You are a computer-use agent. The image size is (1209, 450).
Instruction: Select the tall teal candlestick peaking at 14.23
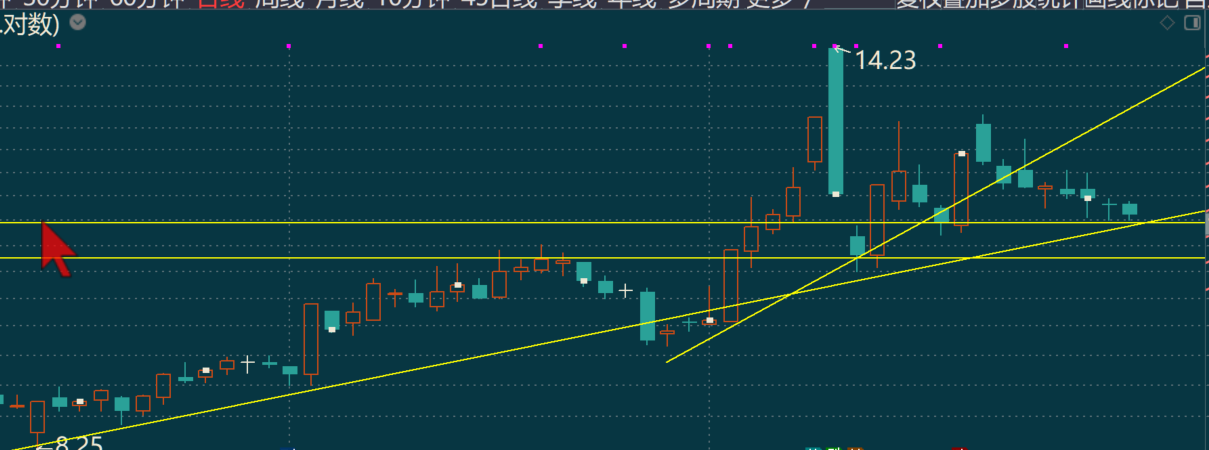click(x=836, y=120)
